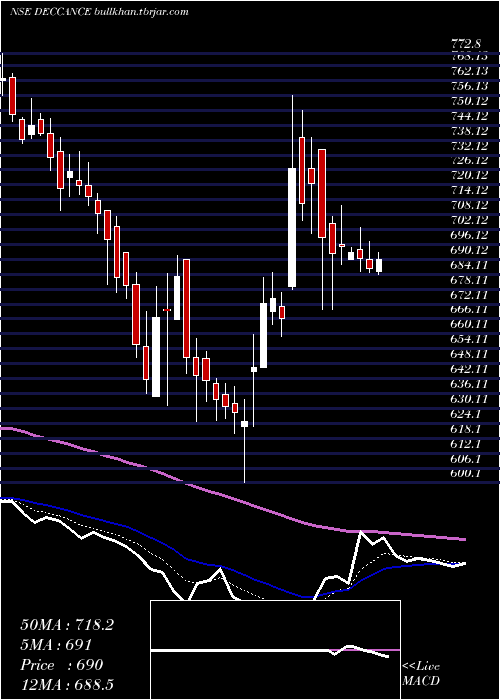500x700 pixels.
Task: Click the 'bullkhan.tbrjar.com' site label
Action: tap(142, 12)
